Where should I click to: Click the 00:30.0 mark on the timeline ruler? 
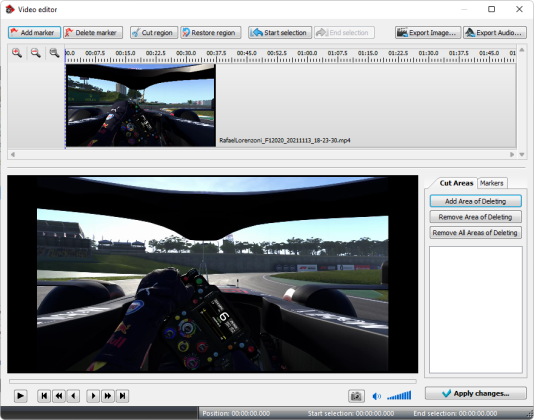186,53
